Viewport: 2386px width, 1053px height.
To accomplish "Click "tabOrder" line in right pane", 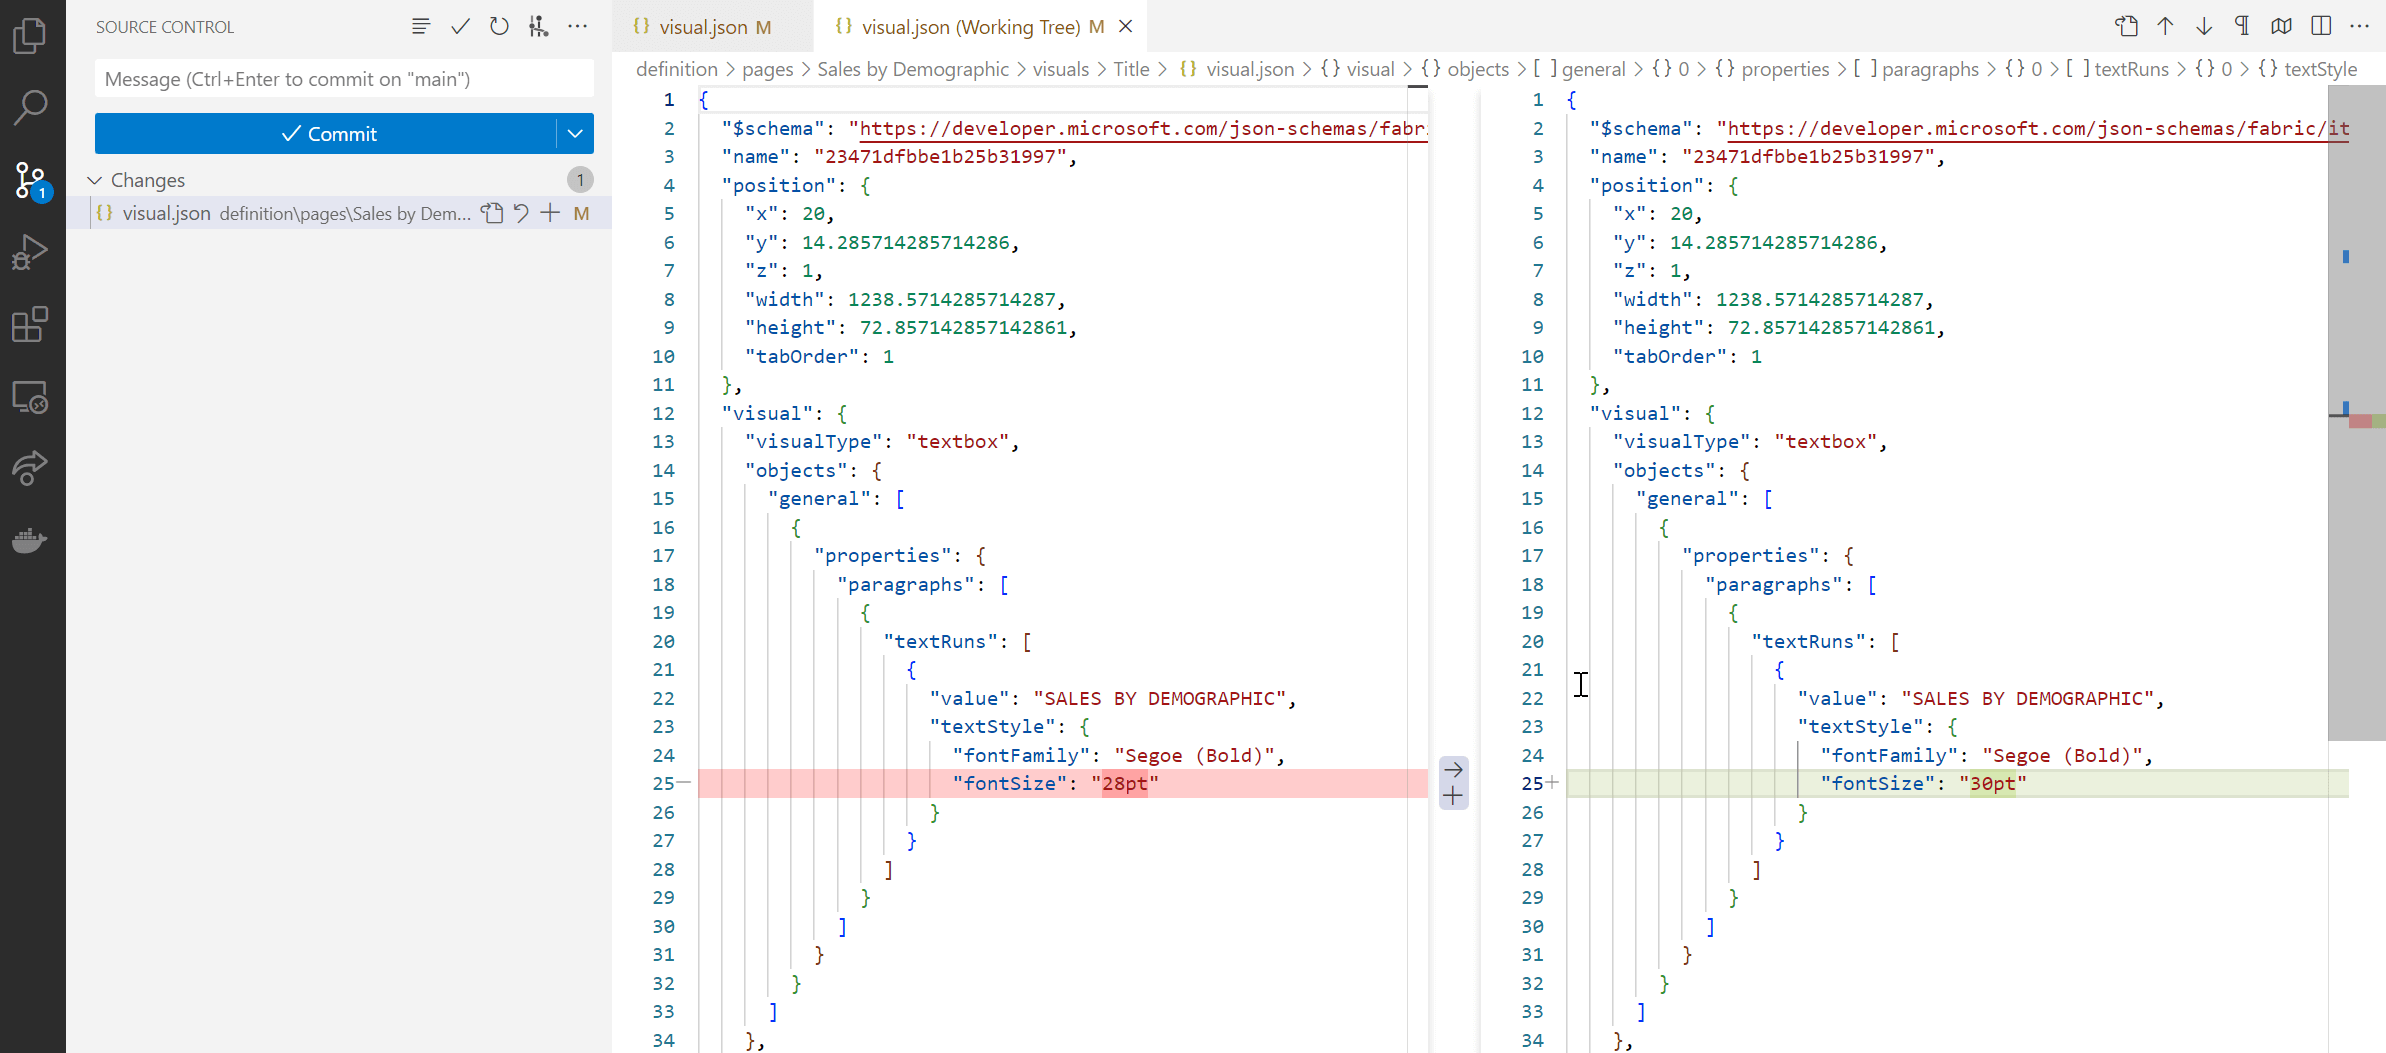I will click(1687, 357).
